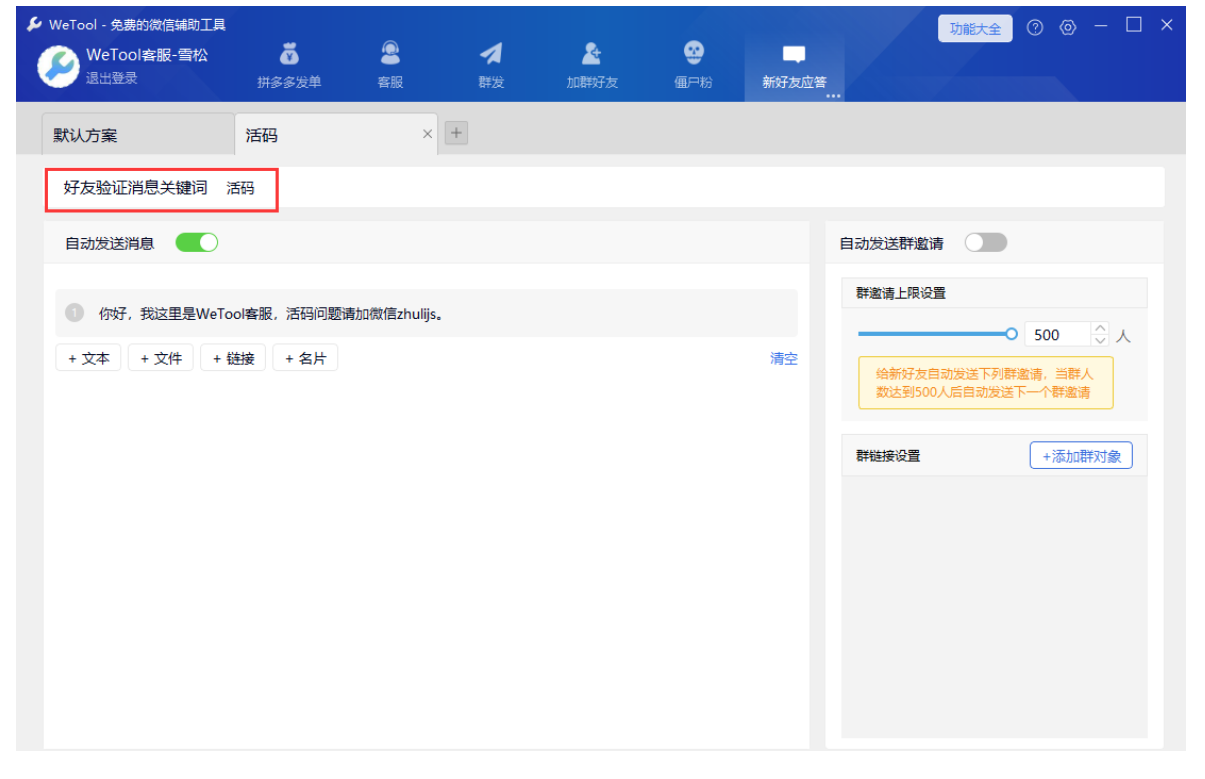
Task: Open the settings gear icon in the title bar
Action: (x=1067, y=28)
